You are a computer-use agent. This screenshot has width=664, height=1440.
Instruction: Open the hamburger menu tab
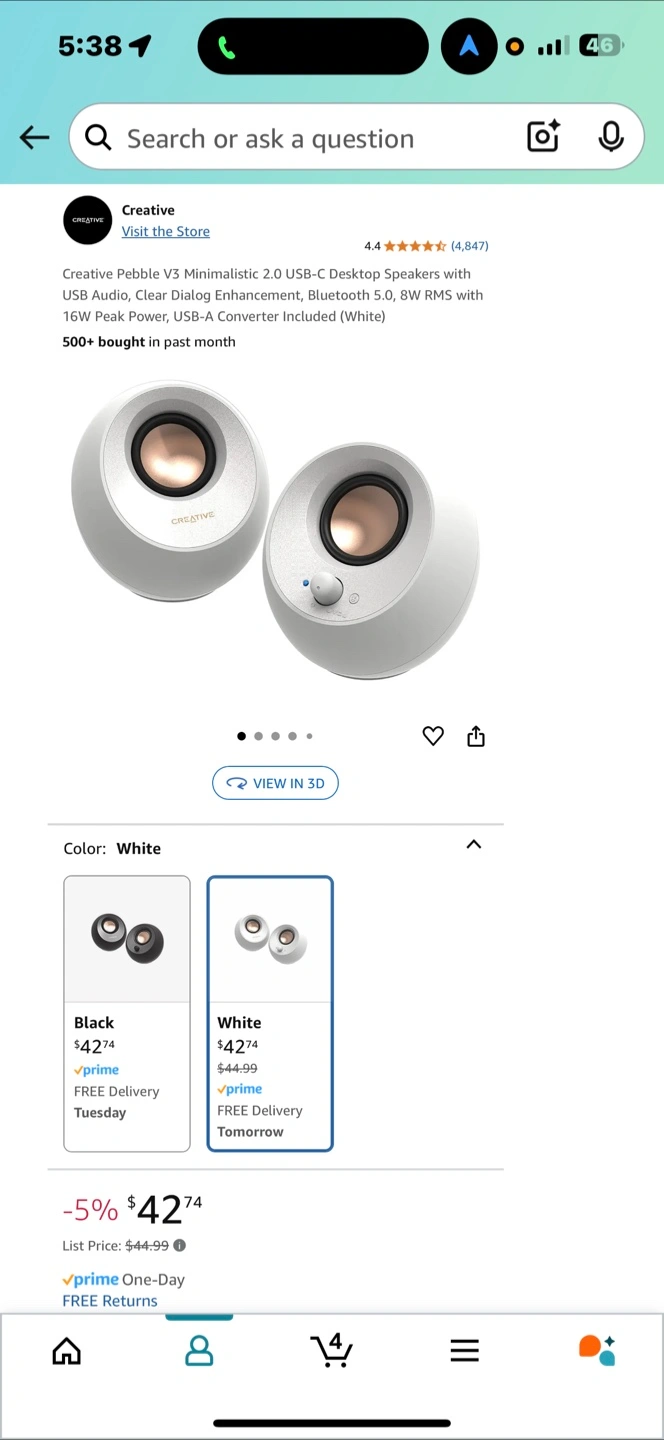[464, 1351]
